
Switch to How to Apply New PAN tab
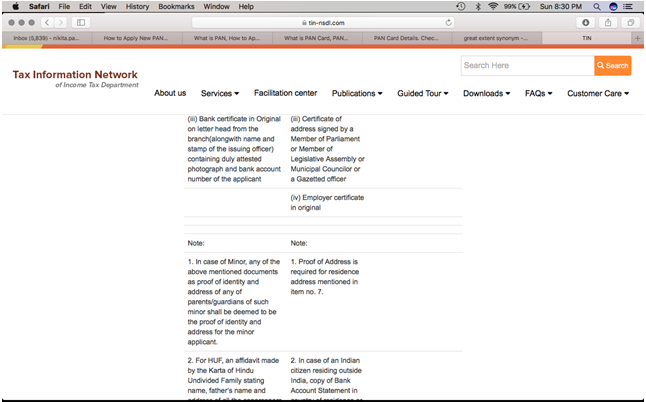pyautogui.click(x=136, y=38)
